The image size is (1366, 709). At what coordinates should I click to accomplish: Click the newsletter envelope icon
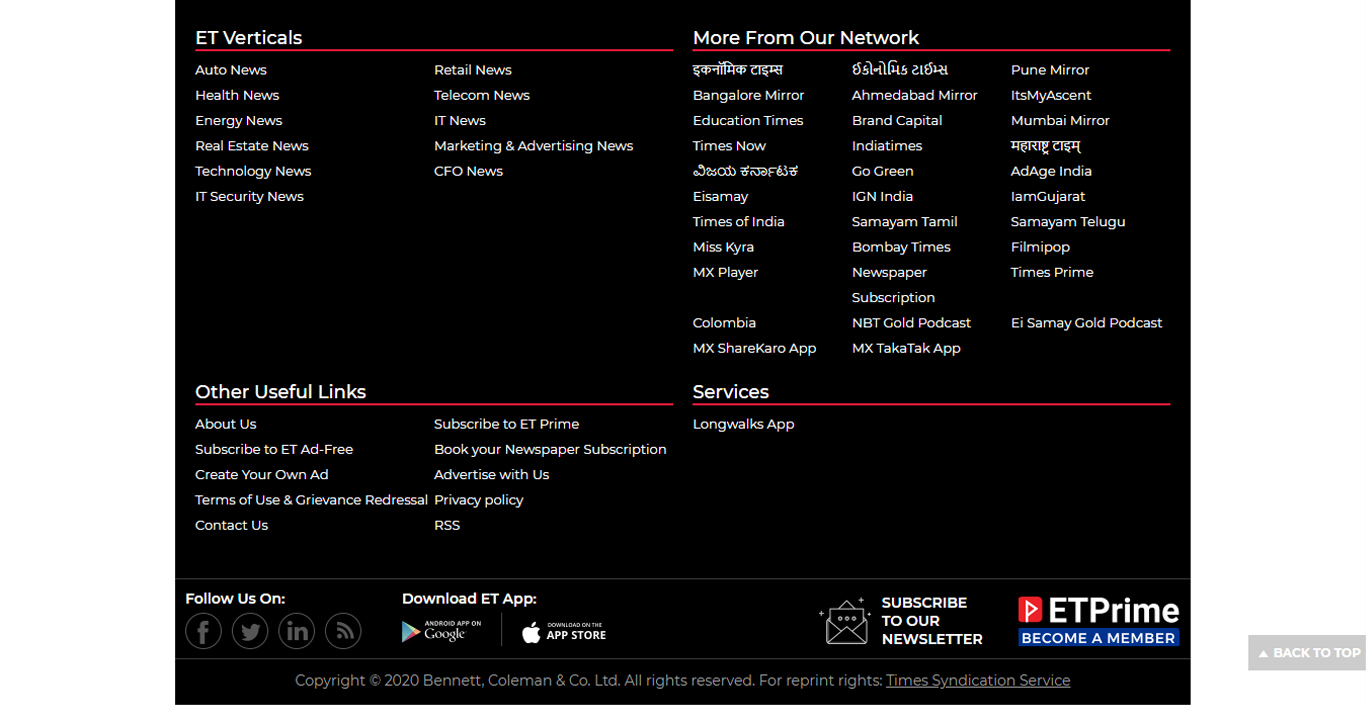pyautogui.click(x=846, y=621)
